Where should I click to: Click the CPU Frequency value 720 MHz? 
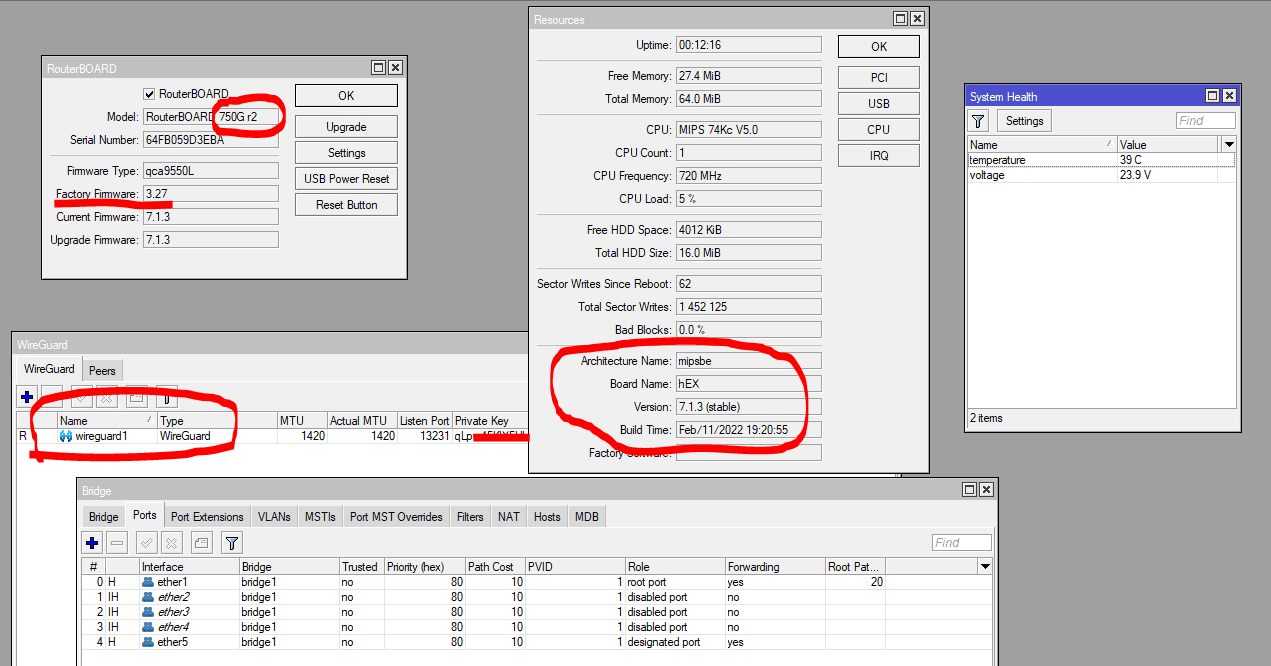749,176
